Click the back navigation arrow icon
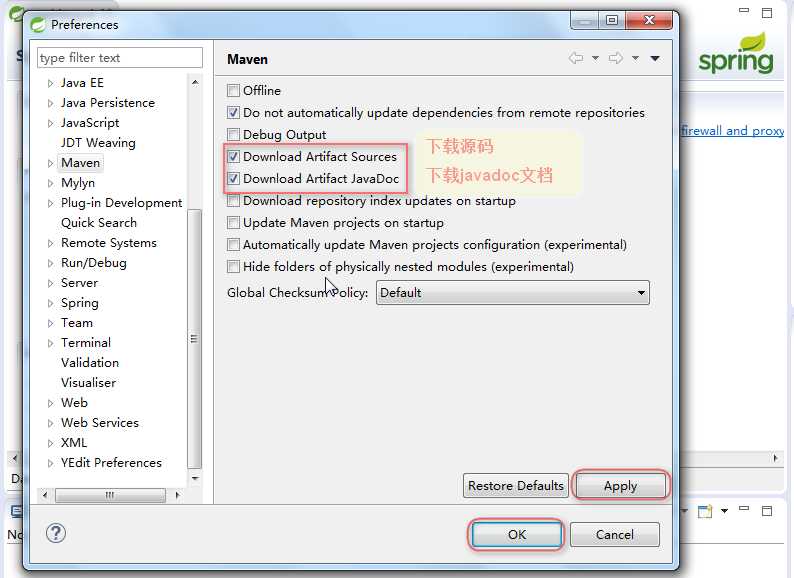Screen dimensions: 794x578 coord(576,58)
